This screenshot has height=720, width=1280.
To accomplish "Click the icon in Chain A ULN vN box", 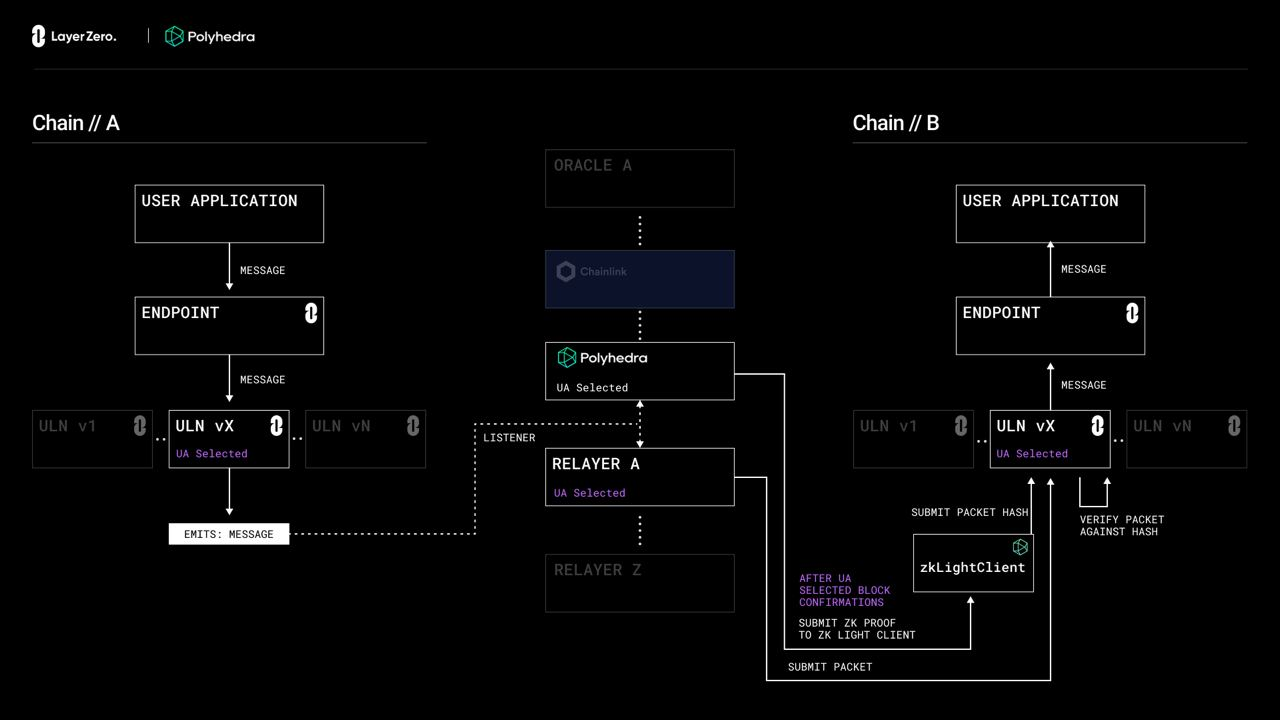I will point(413,426).
